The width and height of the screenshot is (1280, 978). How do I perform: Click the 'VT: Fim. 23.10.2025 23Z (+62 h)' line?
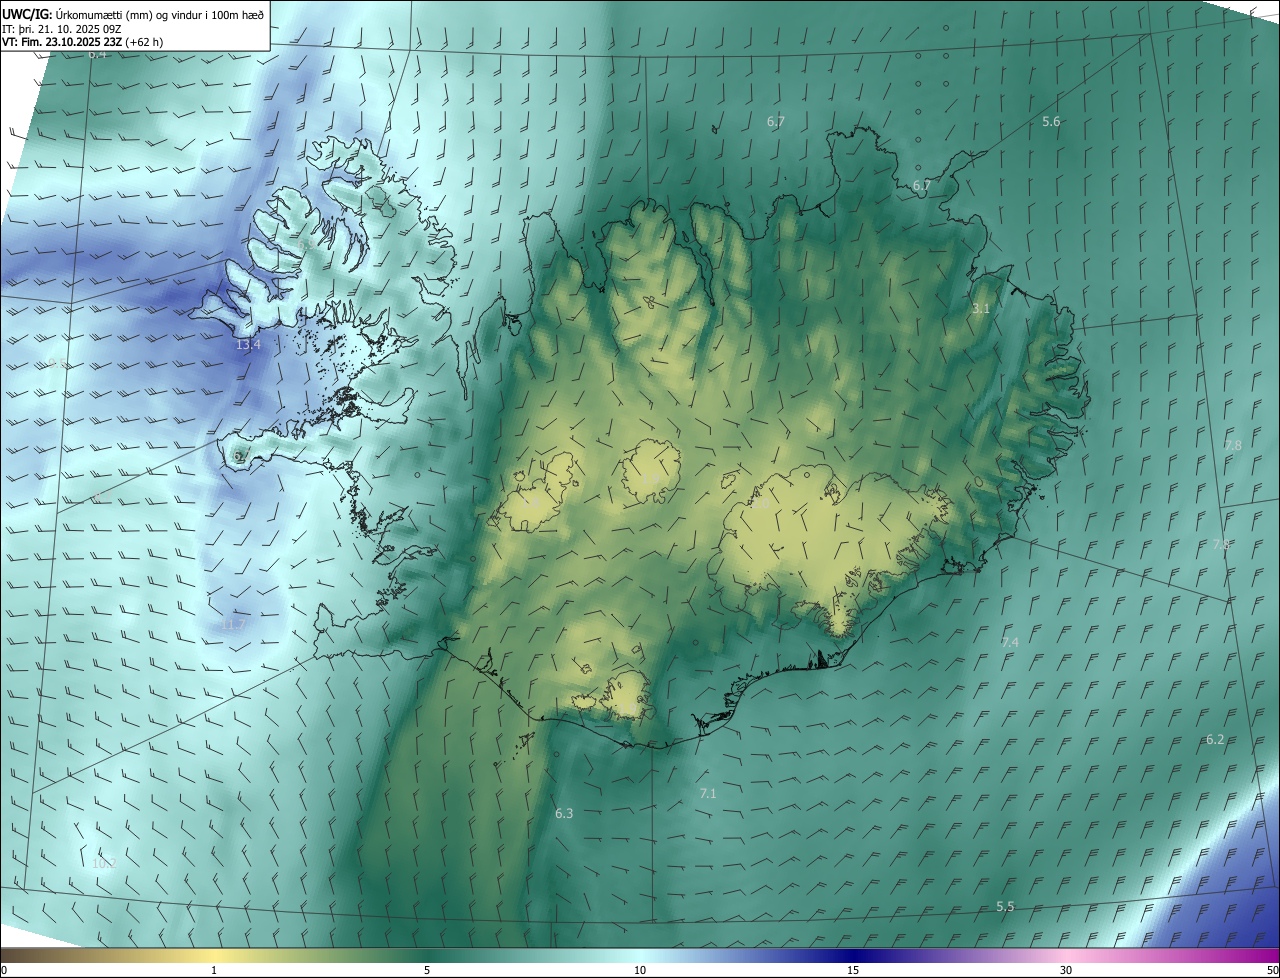point(82,43)
